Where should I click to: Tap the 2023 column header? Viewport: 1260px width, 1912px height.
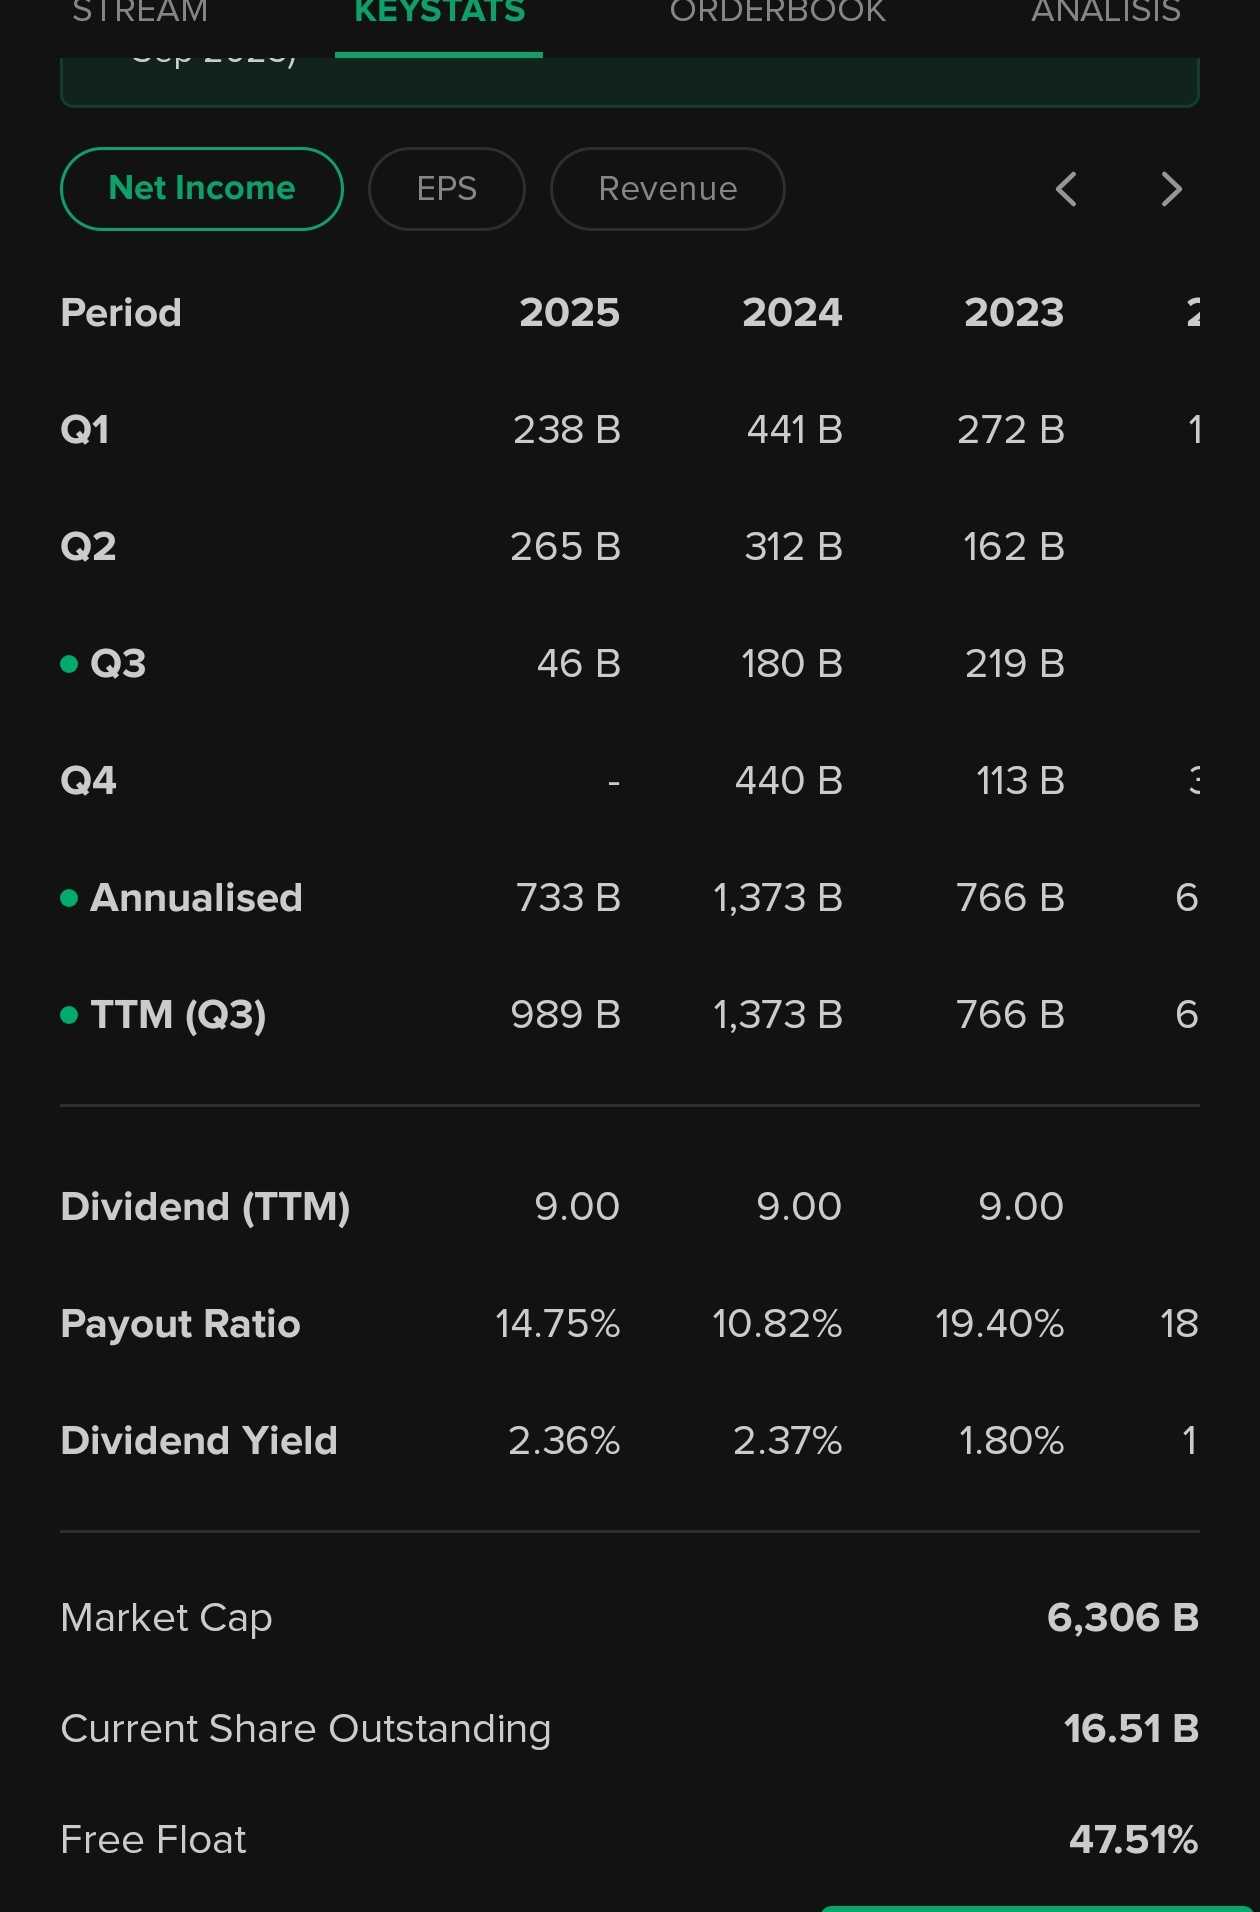pyautogui.click(x=1014, y=313)
